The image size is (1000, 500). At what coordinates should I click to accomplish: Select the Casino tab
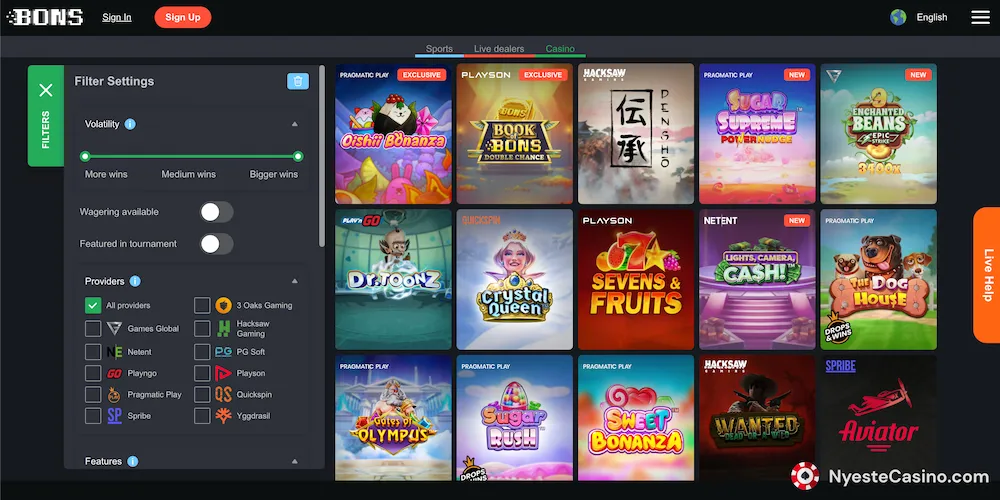(560, 49)
